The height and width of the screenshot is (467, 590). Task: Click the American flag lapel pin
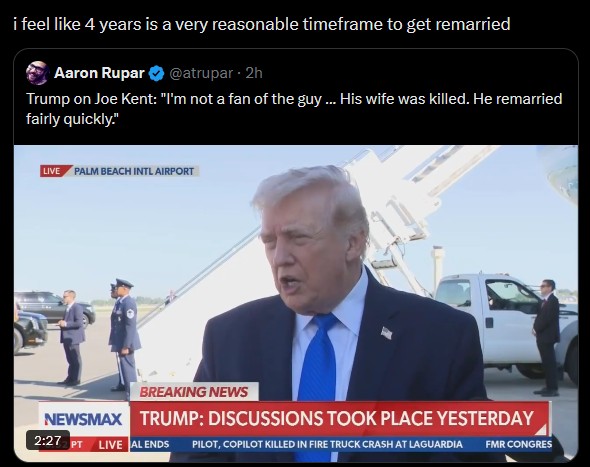pos(386,333)
